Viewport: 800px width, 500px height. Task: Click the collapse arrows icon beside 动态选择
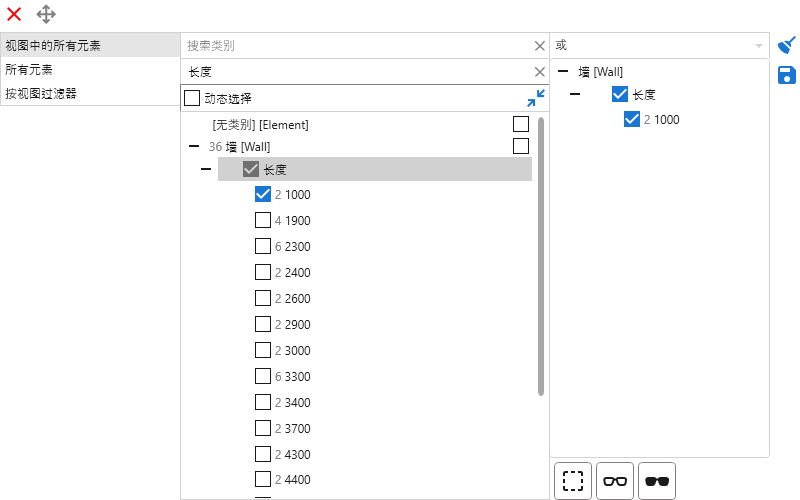point(536,98)
